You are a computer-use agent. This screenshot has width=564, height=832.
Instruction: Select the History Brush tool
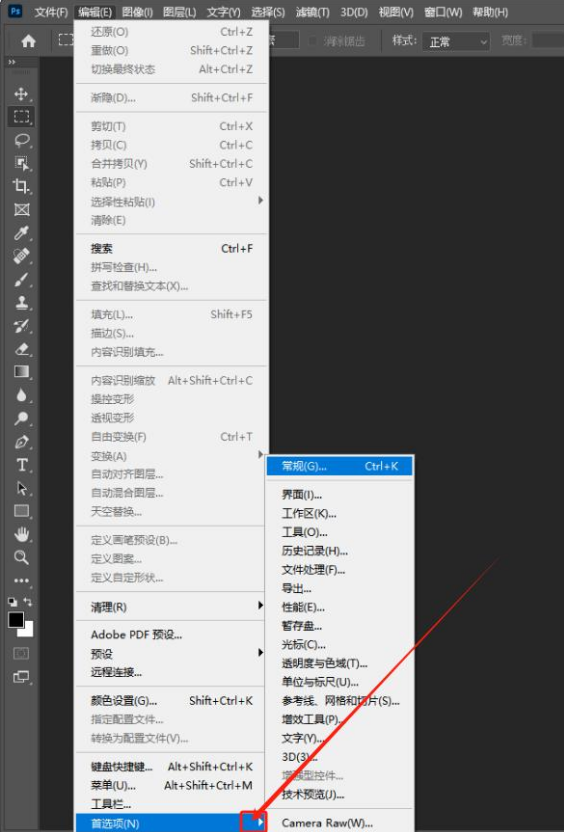[21, 326]
